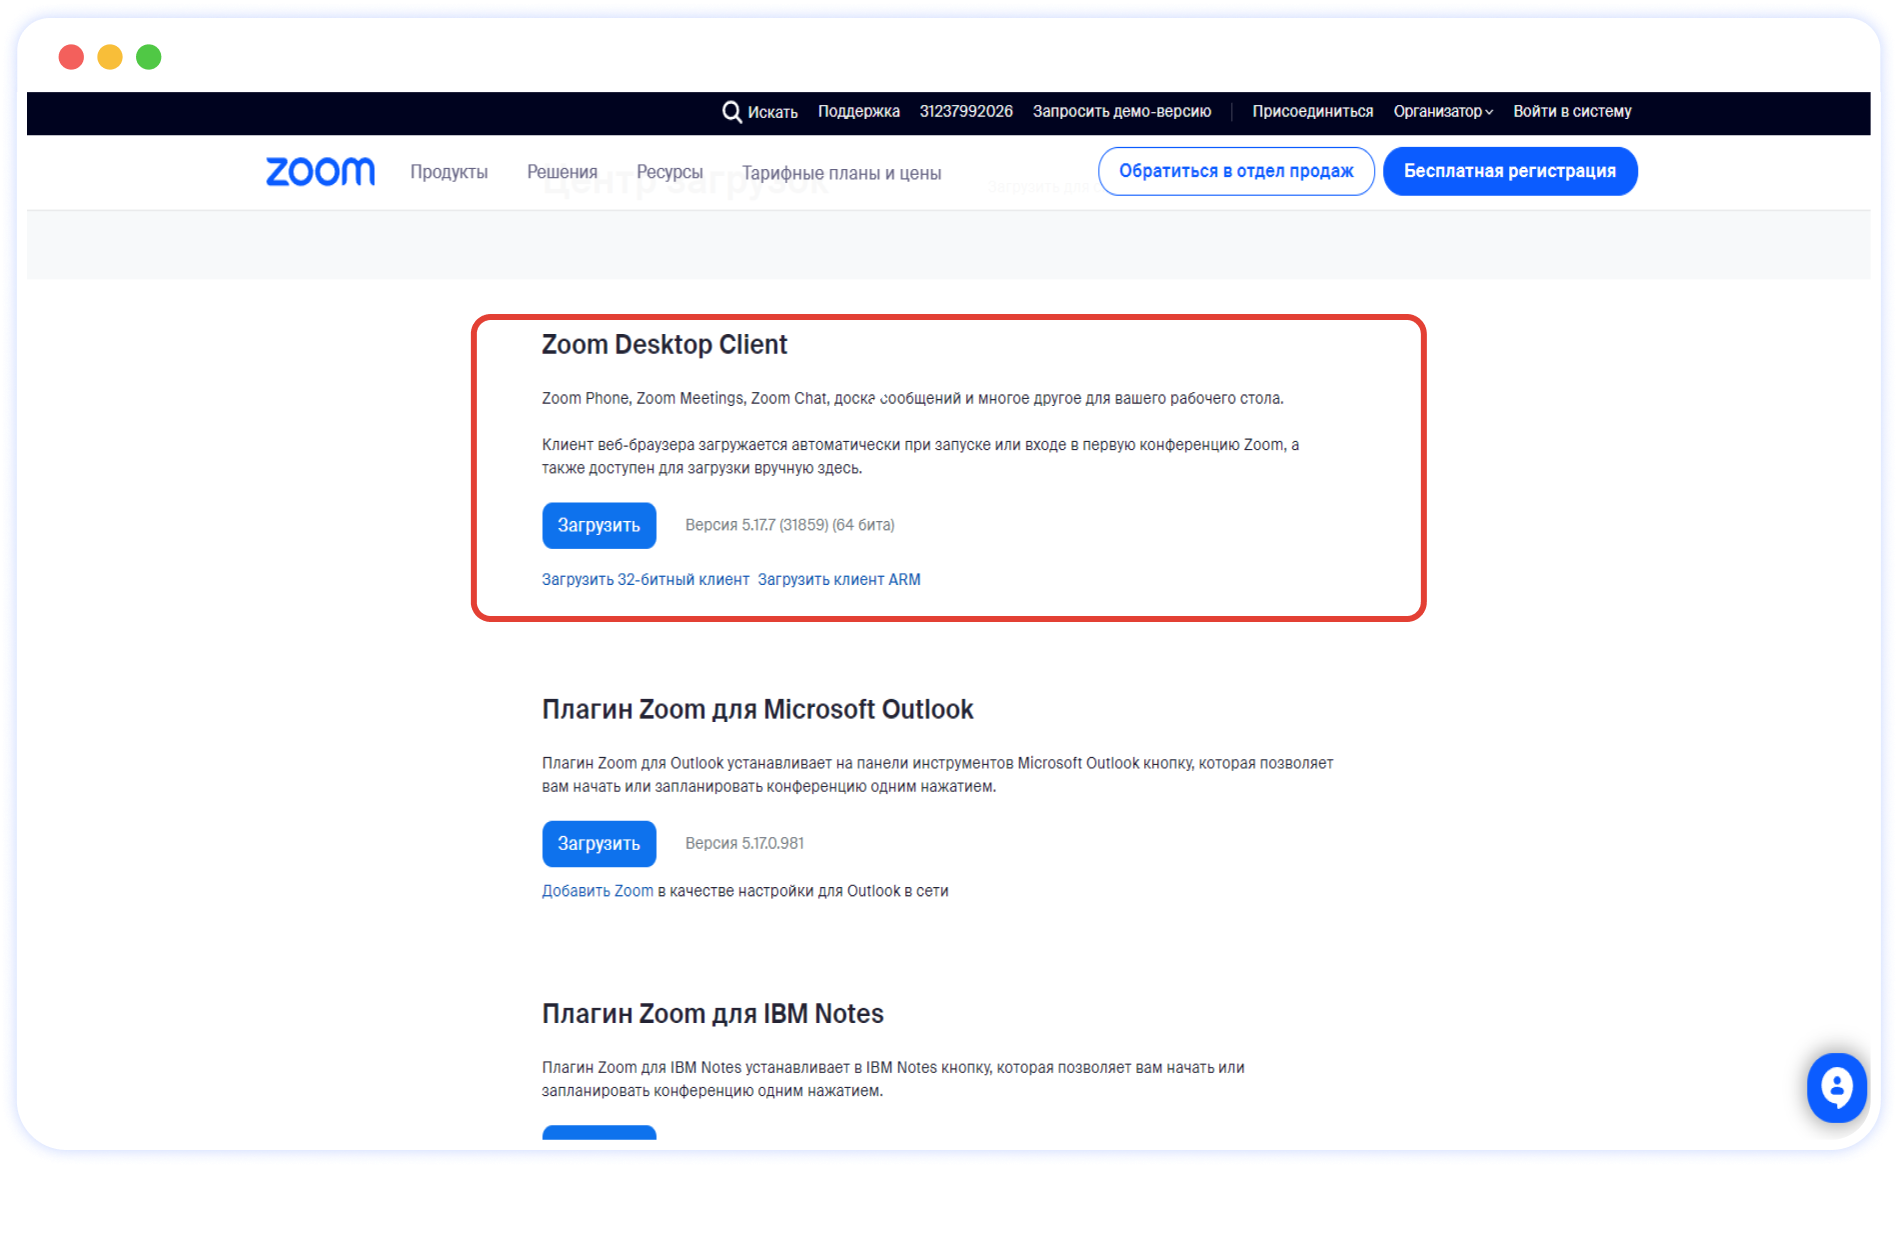Click Плагин Zoom для Microsoft Outlook heading

pos(757,709)
